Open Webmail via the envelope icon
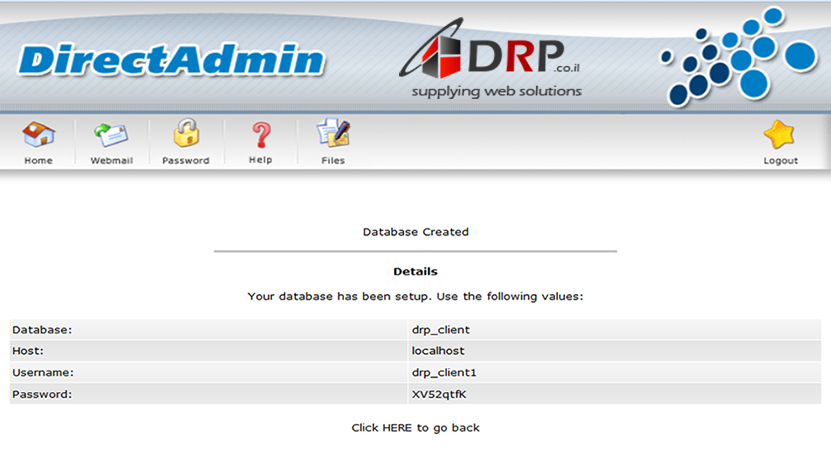This screenshot has height=453, width=831. (x=111, y=135)
